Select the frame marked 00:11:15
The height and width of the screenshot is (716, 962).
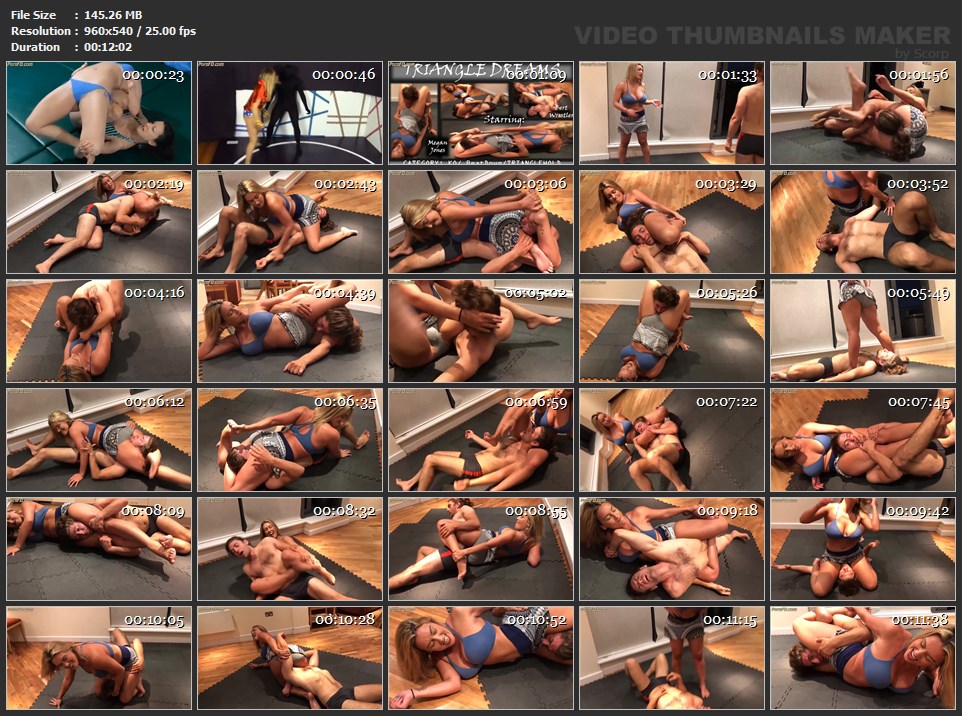(x=671, y=658)
